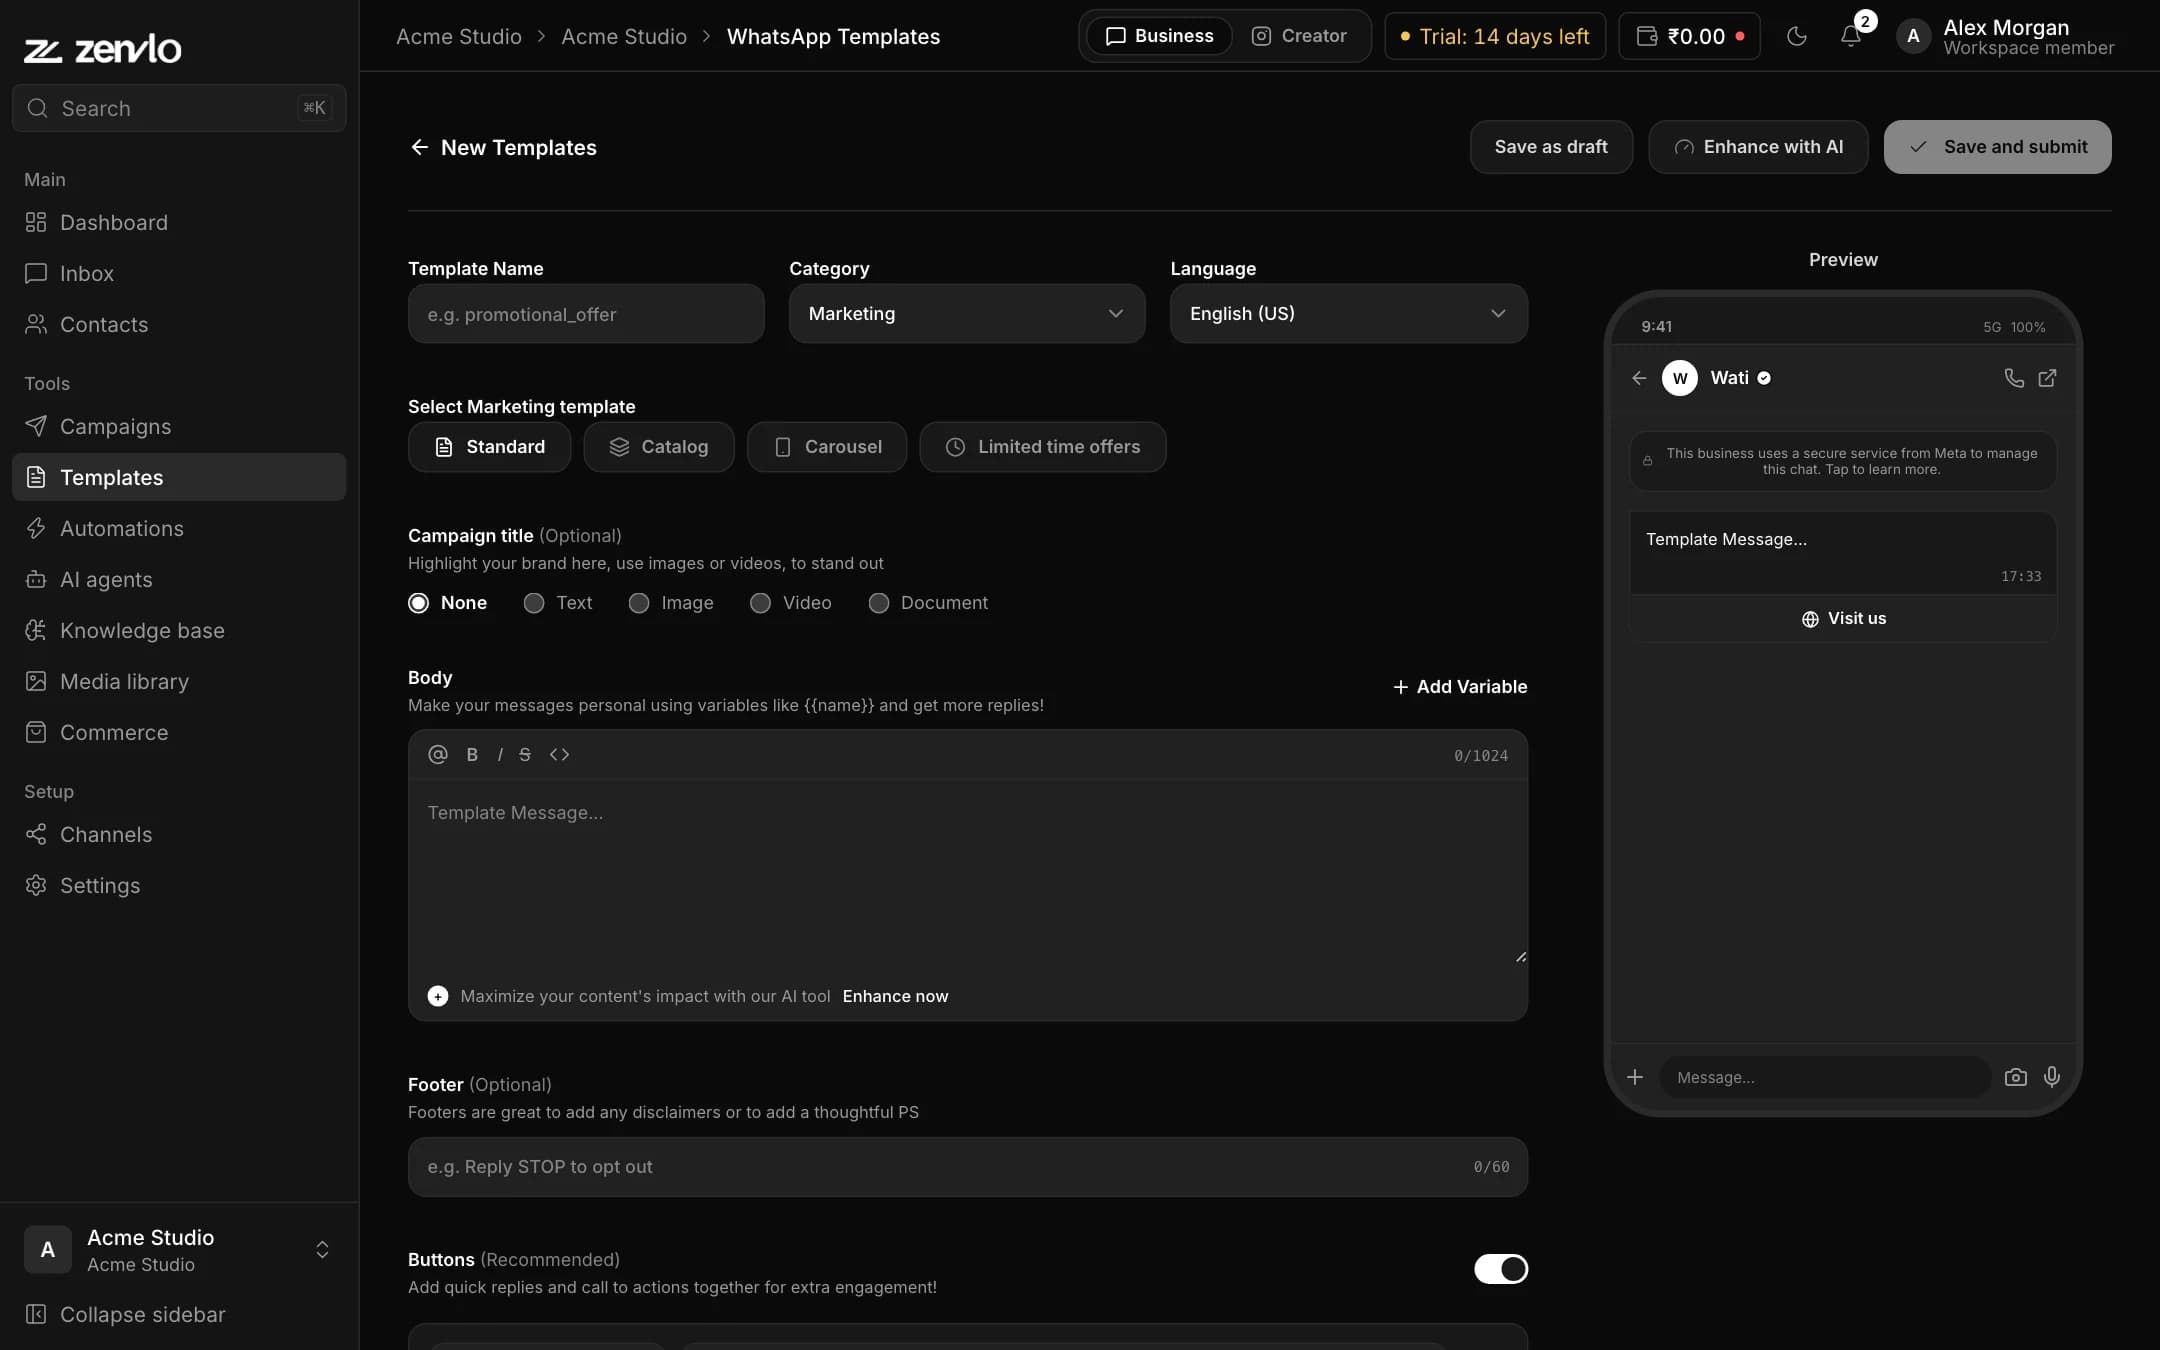Switch to Business mode
2160x1350 pixels.
(x=1159, y=36)
